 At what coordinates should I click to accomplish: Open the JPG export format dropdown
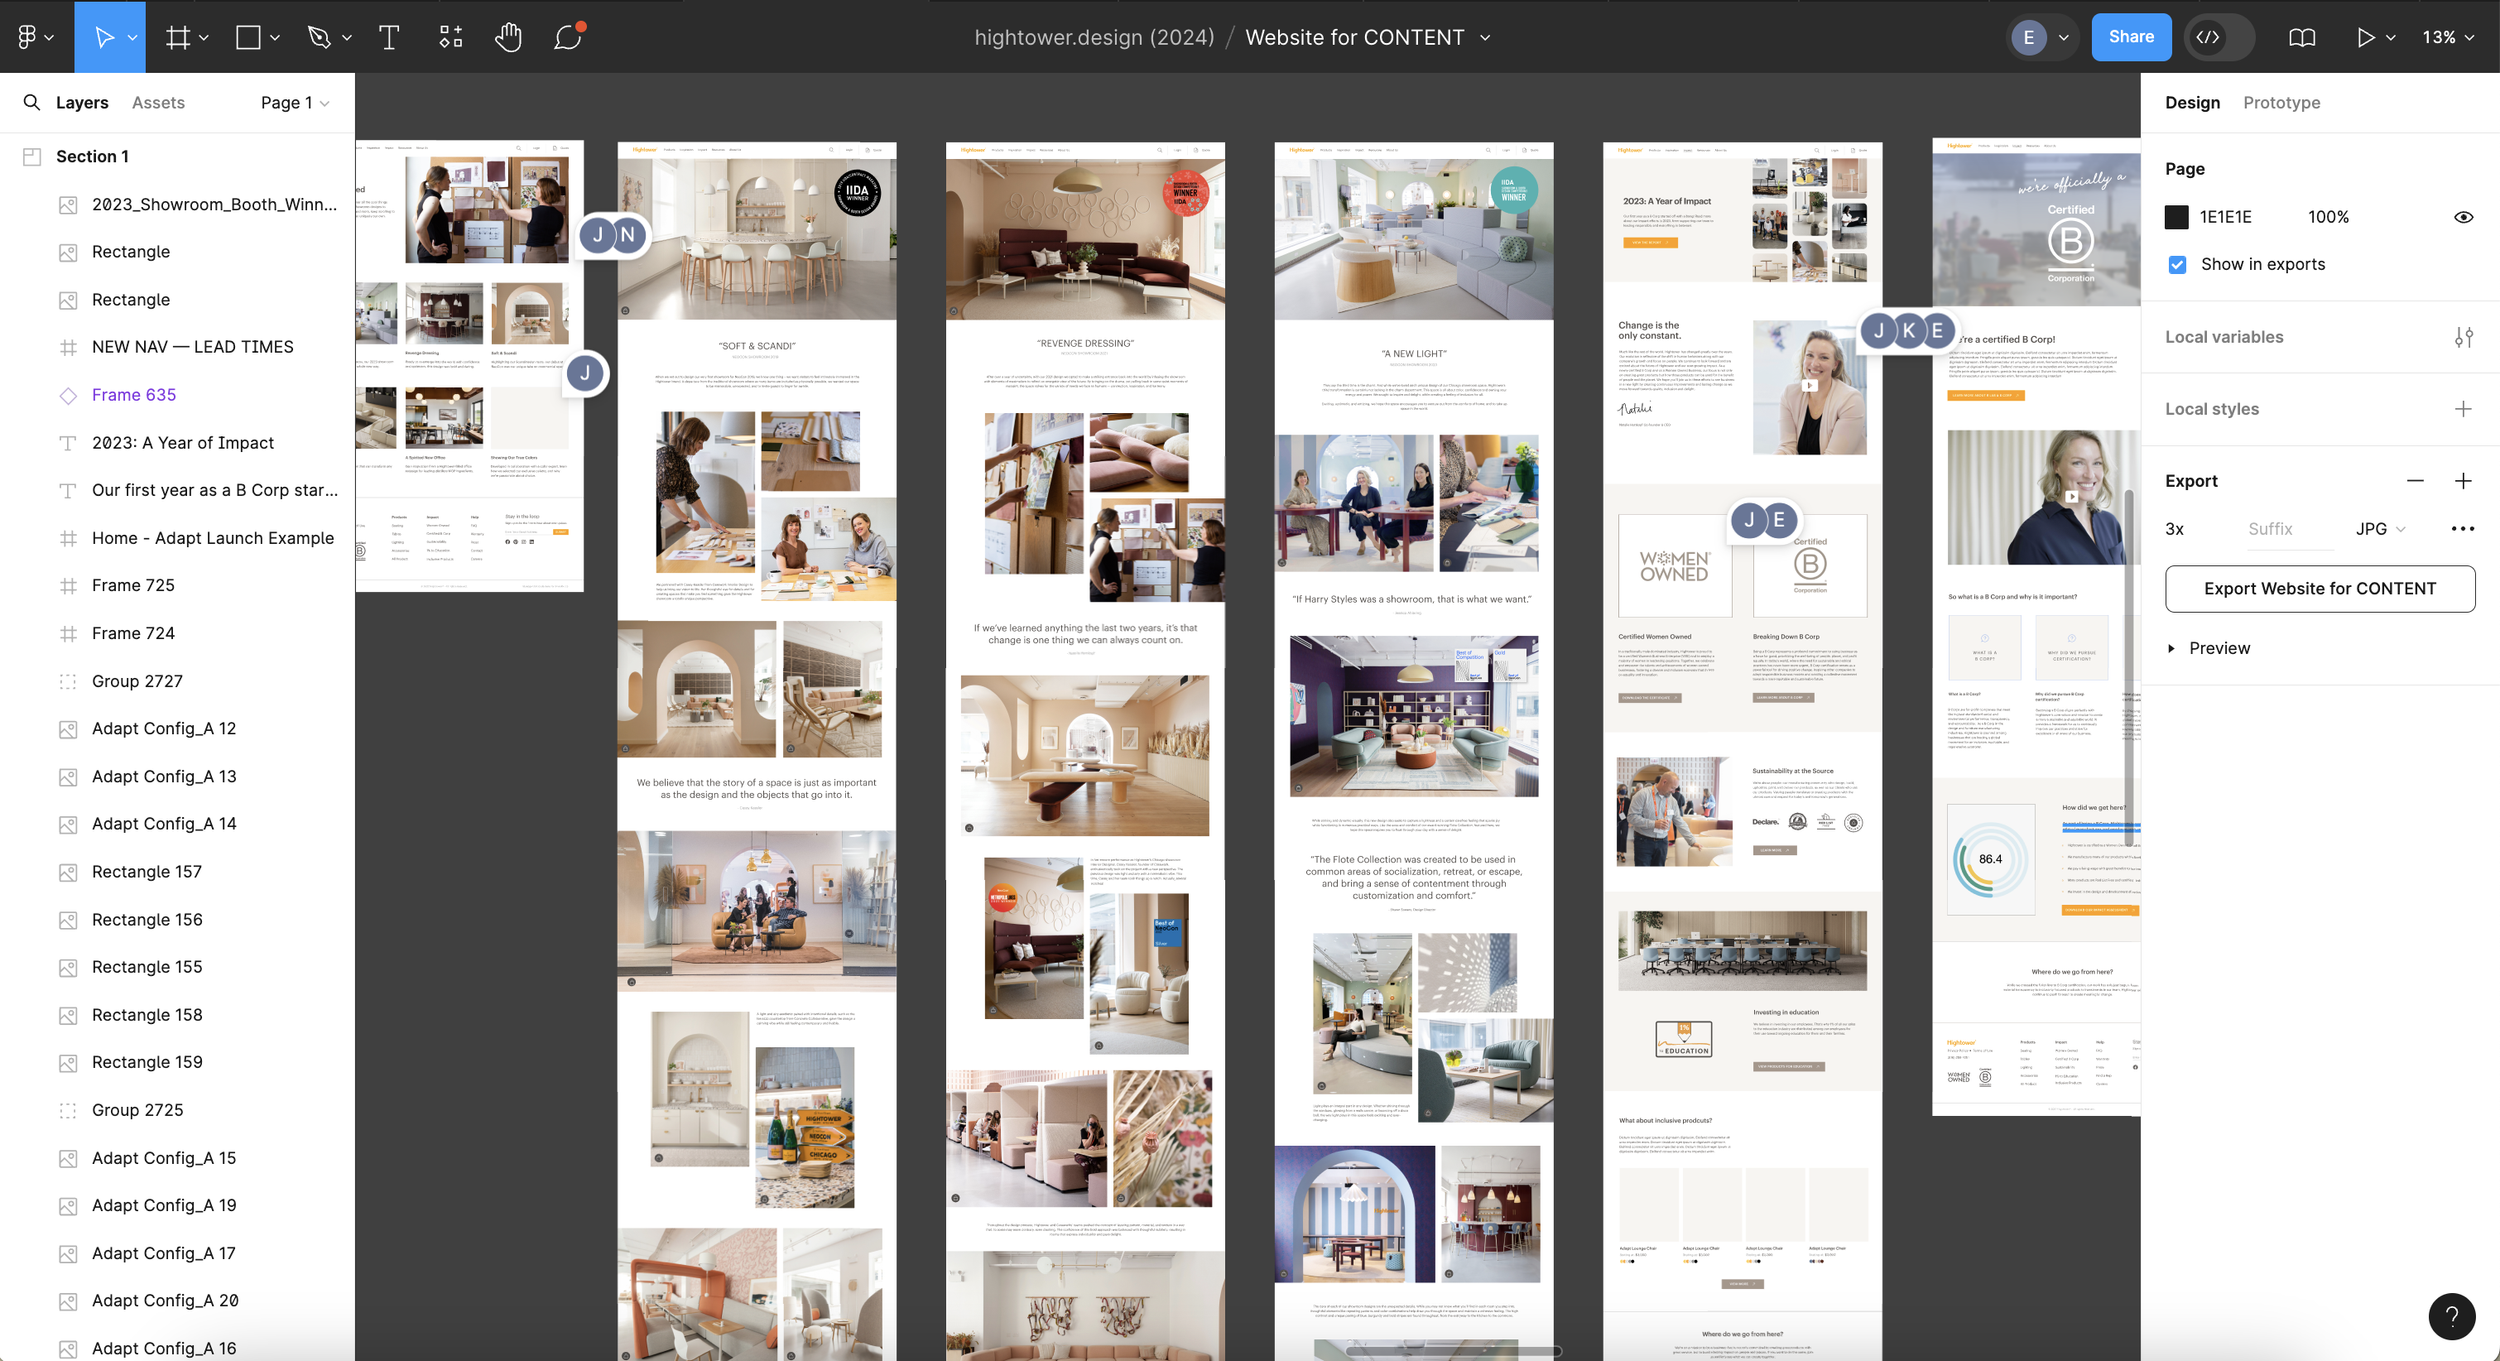coord(2380,529)
